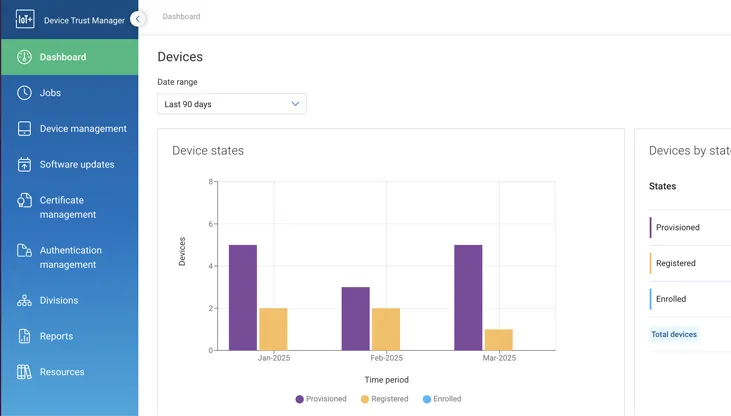Click the Reports document icon
This screenshot has width=731, height=416.
point(24,337)
